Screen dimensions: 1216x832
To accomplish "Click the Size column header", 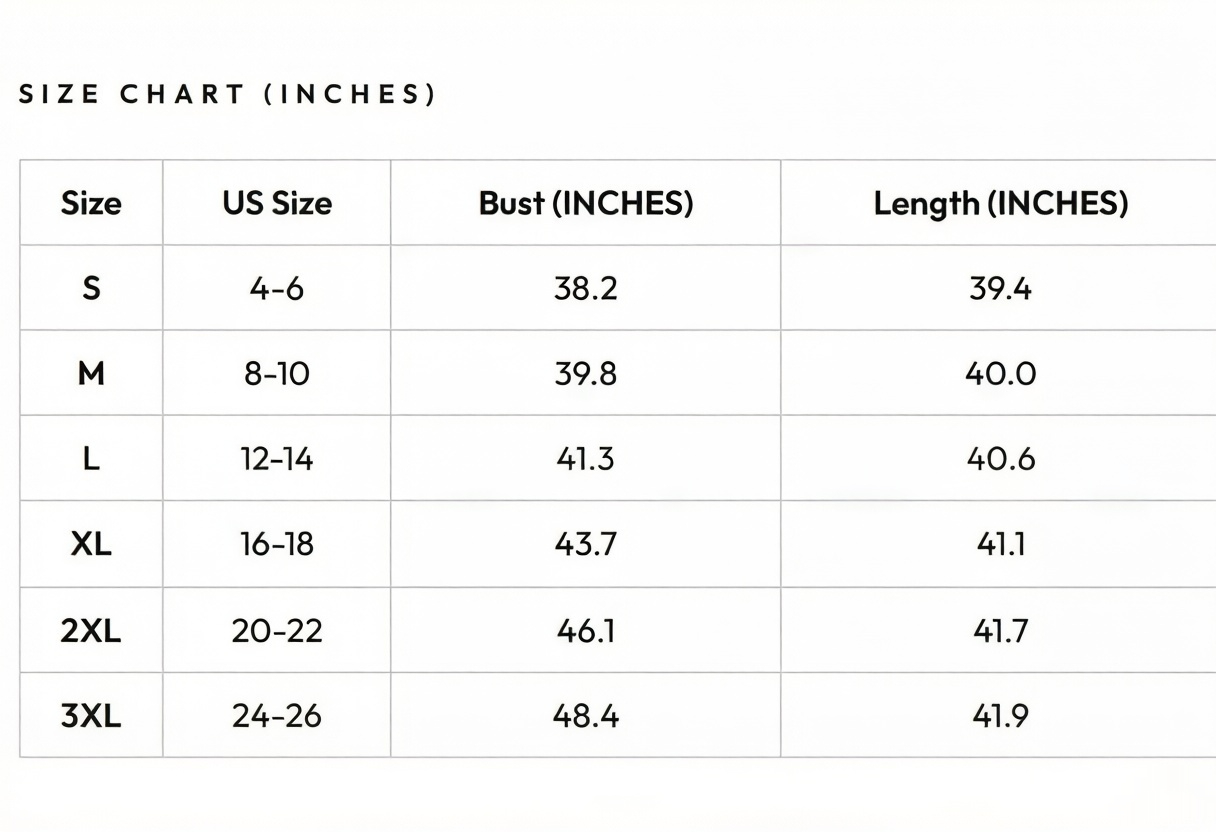I will tap(91, 203).
